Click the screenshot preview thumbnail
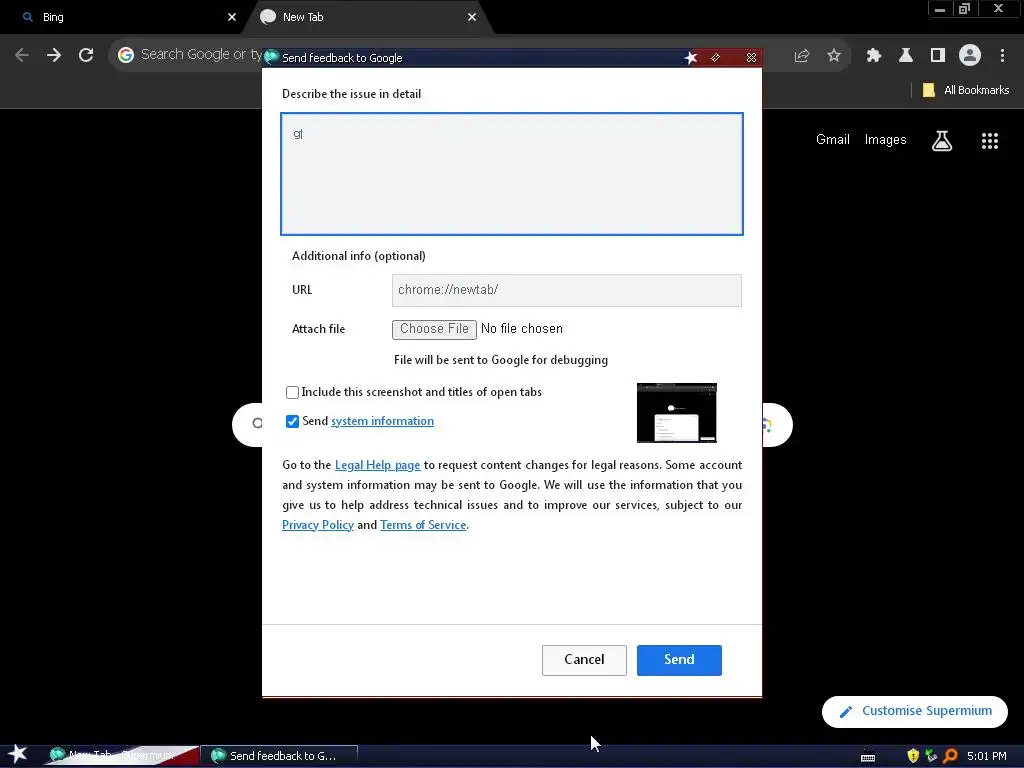The width and height of the screenshot is (1024, 768). (x=677, y=413)
